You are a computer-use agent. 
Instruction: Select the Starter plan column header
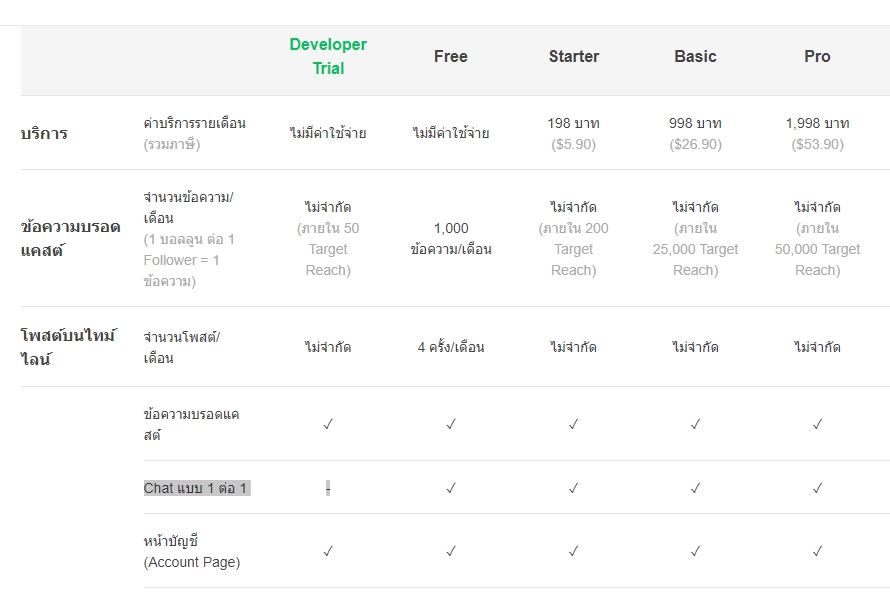[x=573, y=56]
